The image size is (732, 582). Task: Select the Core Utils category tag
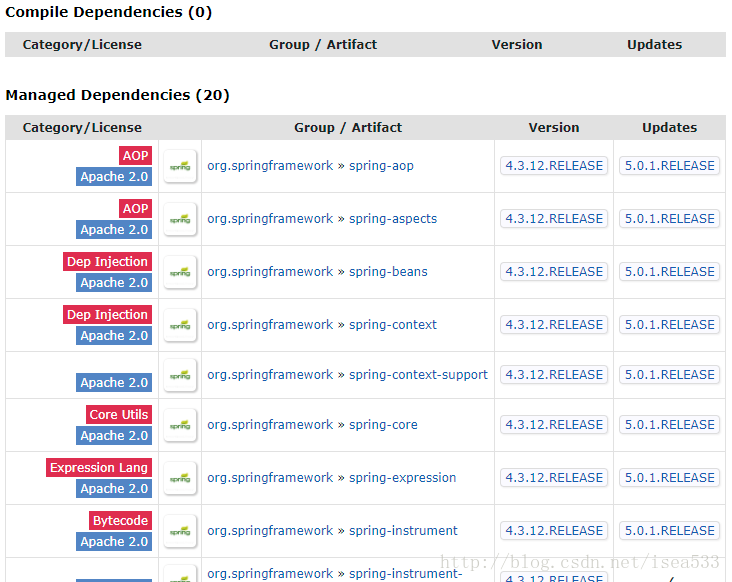coord(119,414)
